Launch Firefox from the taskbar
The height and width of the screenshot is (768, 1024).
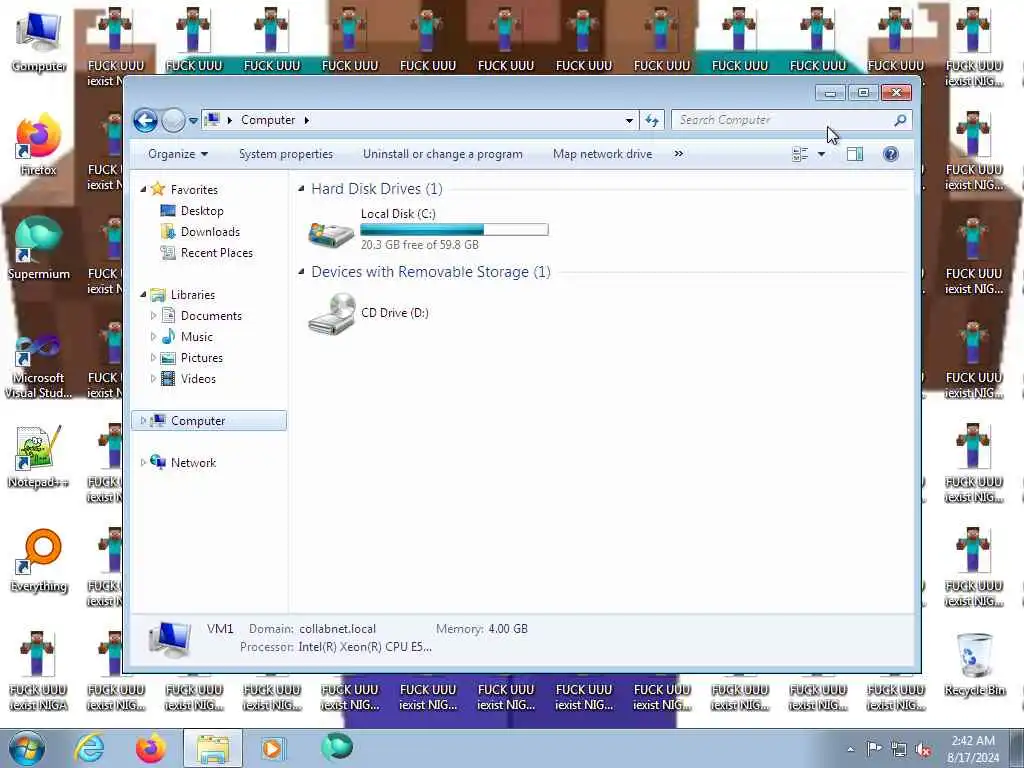150,748
